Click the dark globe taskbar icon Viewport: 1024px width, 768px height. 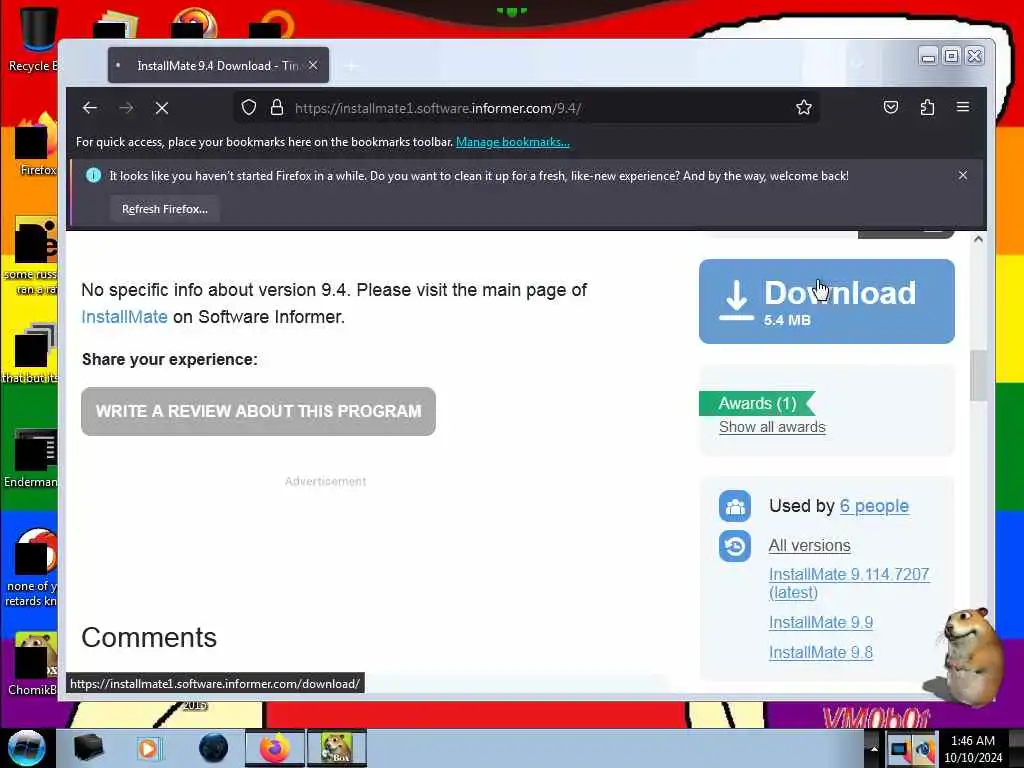[x=213, y=748]
